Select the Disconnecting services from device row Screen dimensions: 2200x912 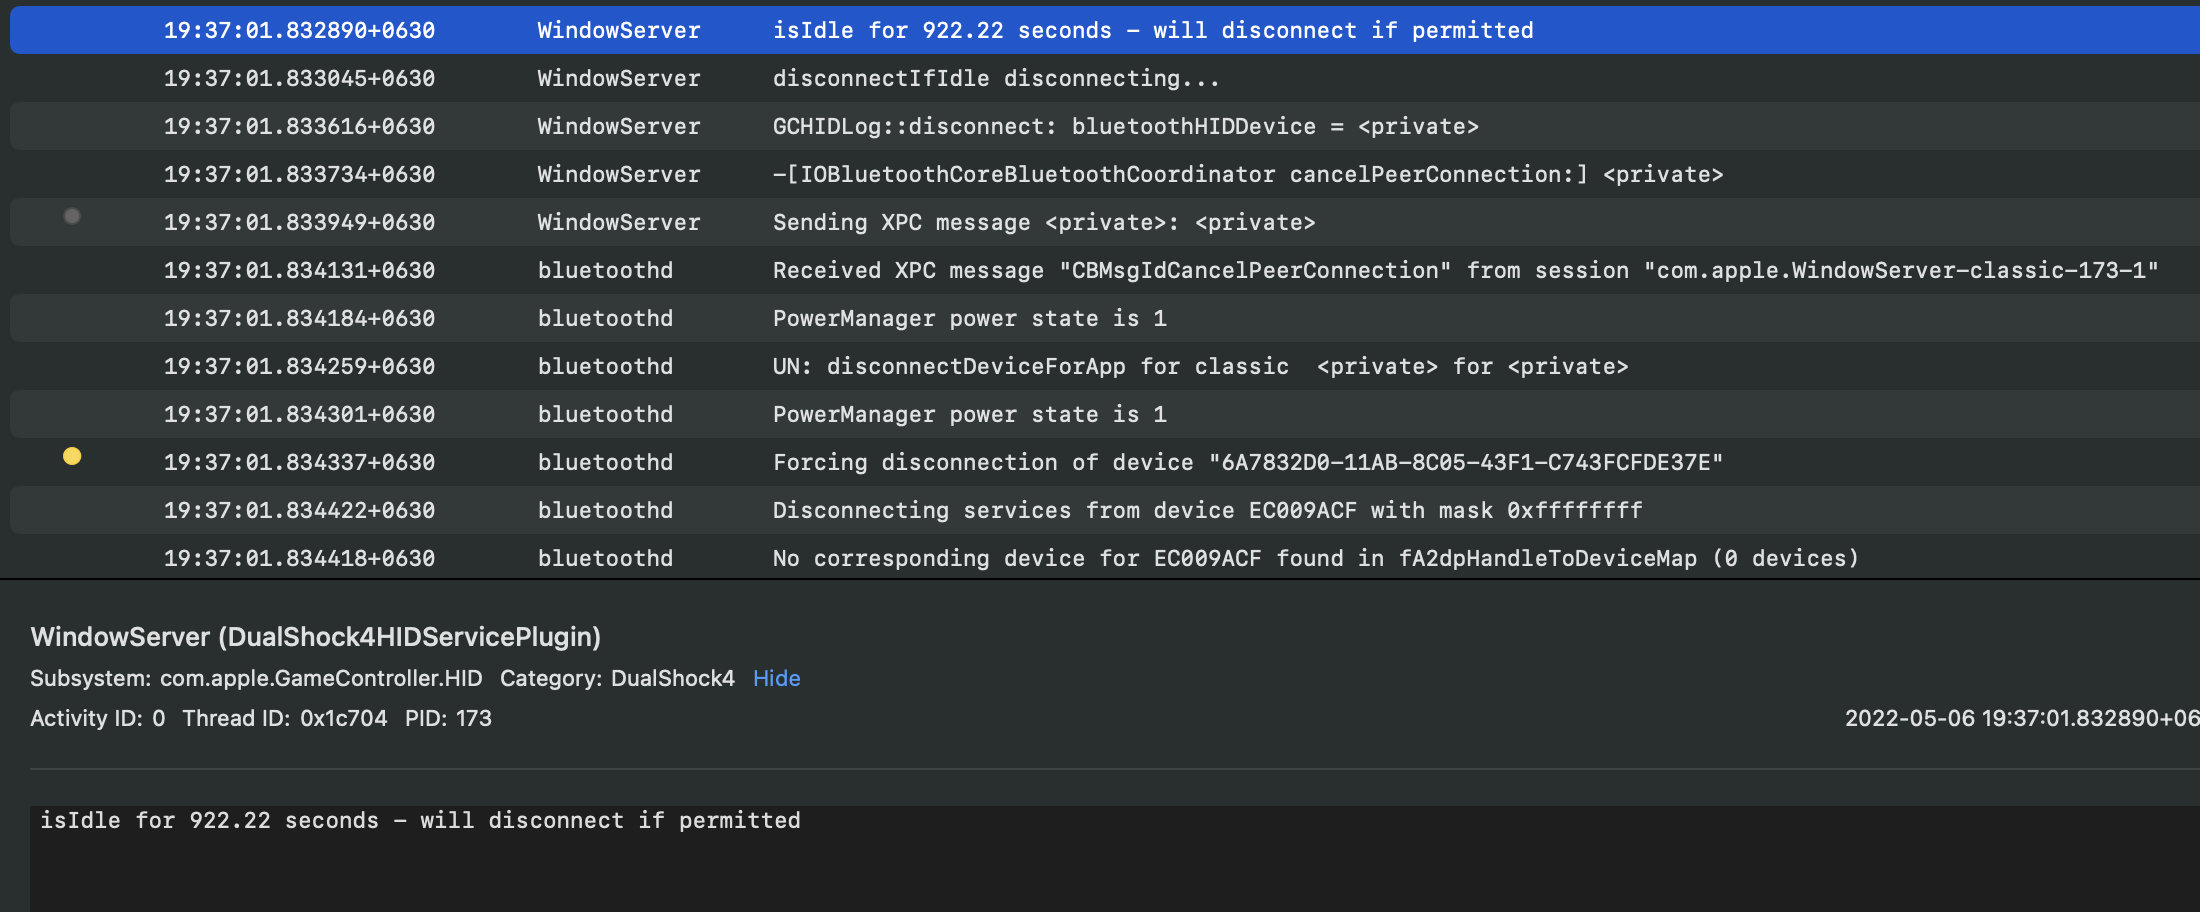(1207, 511)
